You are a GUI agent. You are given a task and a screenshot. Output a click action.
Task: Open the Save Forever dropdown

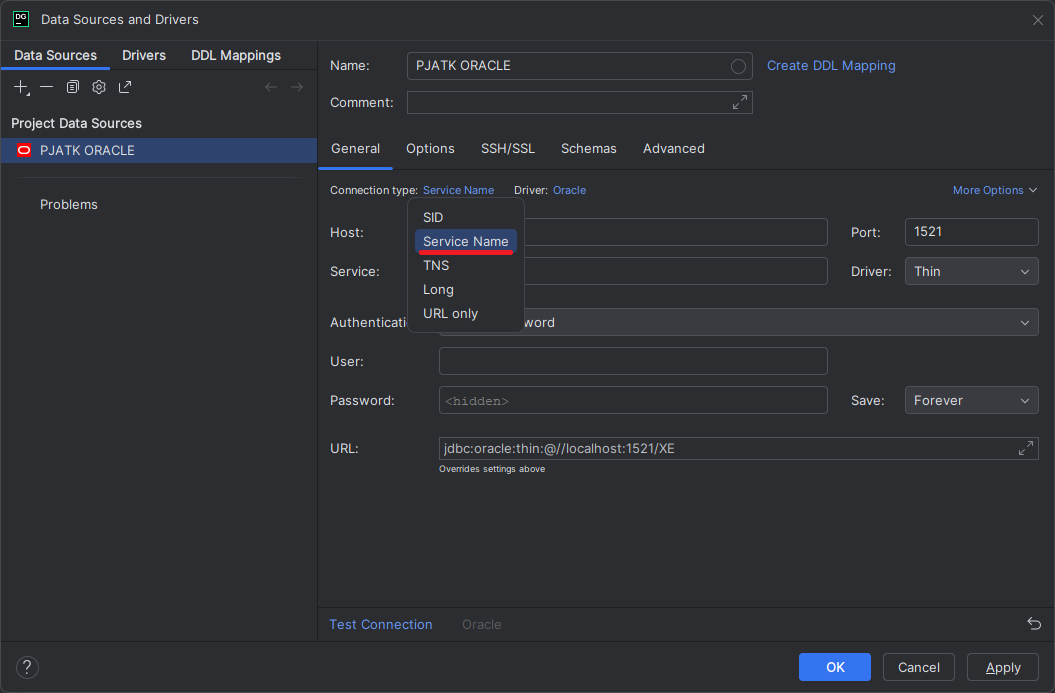(x=971, y=400)
